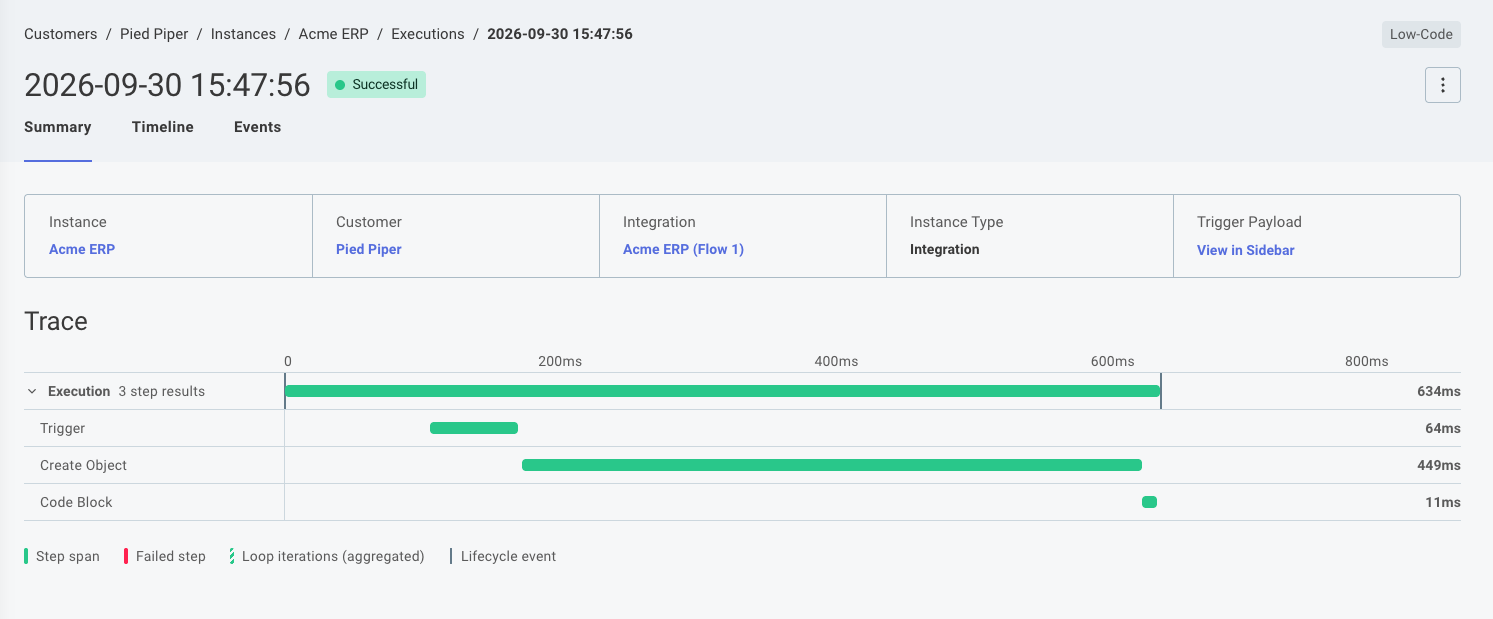Screen dimensions: 1493x619
Task: Click the Low-Code badge
Action: [1421, 34]
